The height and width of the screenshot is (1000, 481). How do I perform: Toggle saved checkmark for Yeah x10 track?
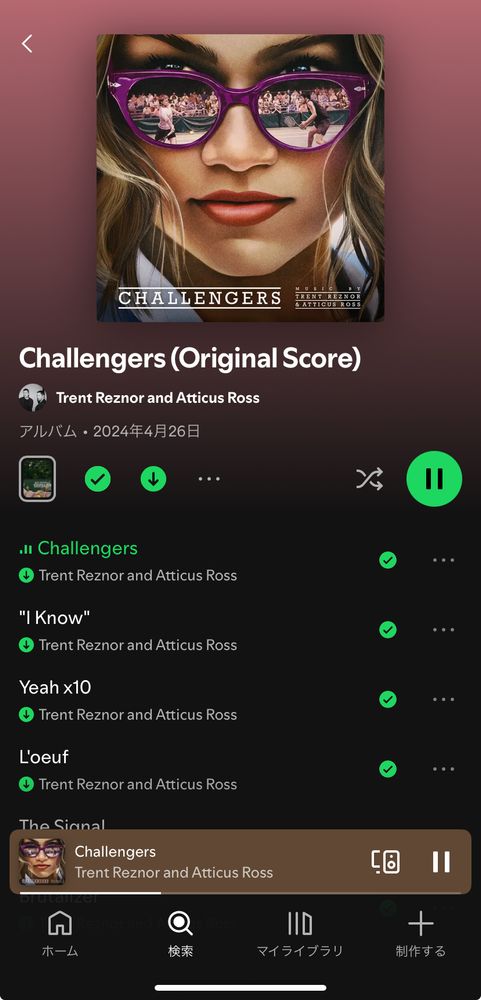point(388,699)
